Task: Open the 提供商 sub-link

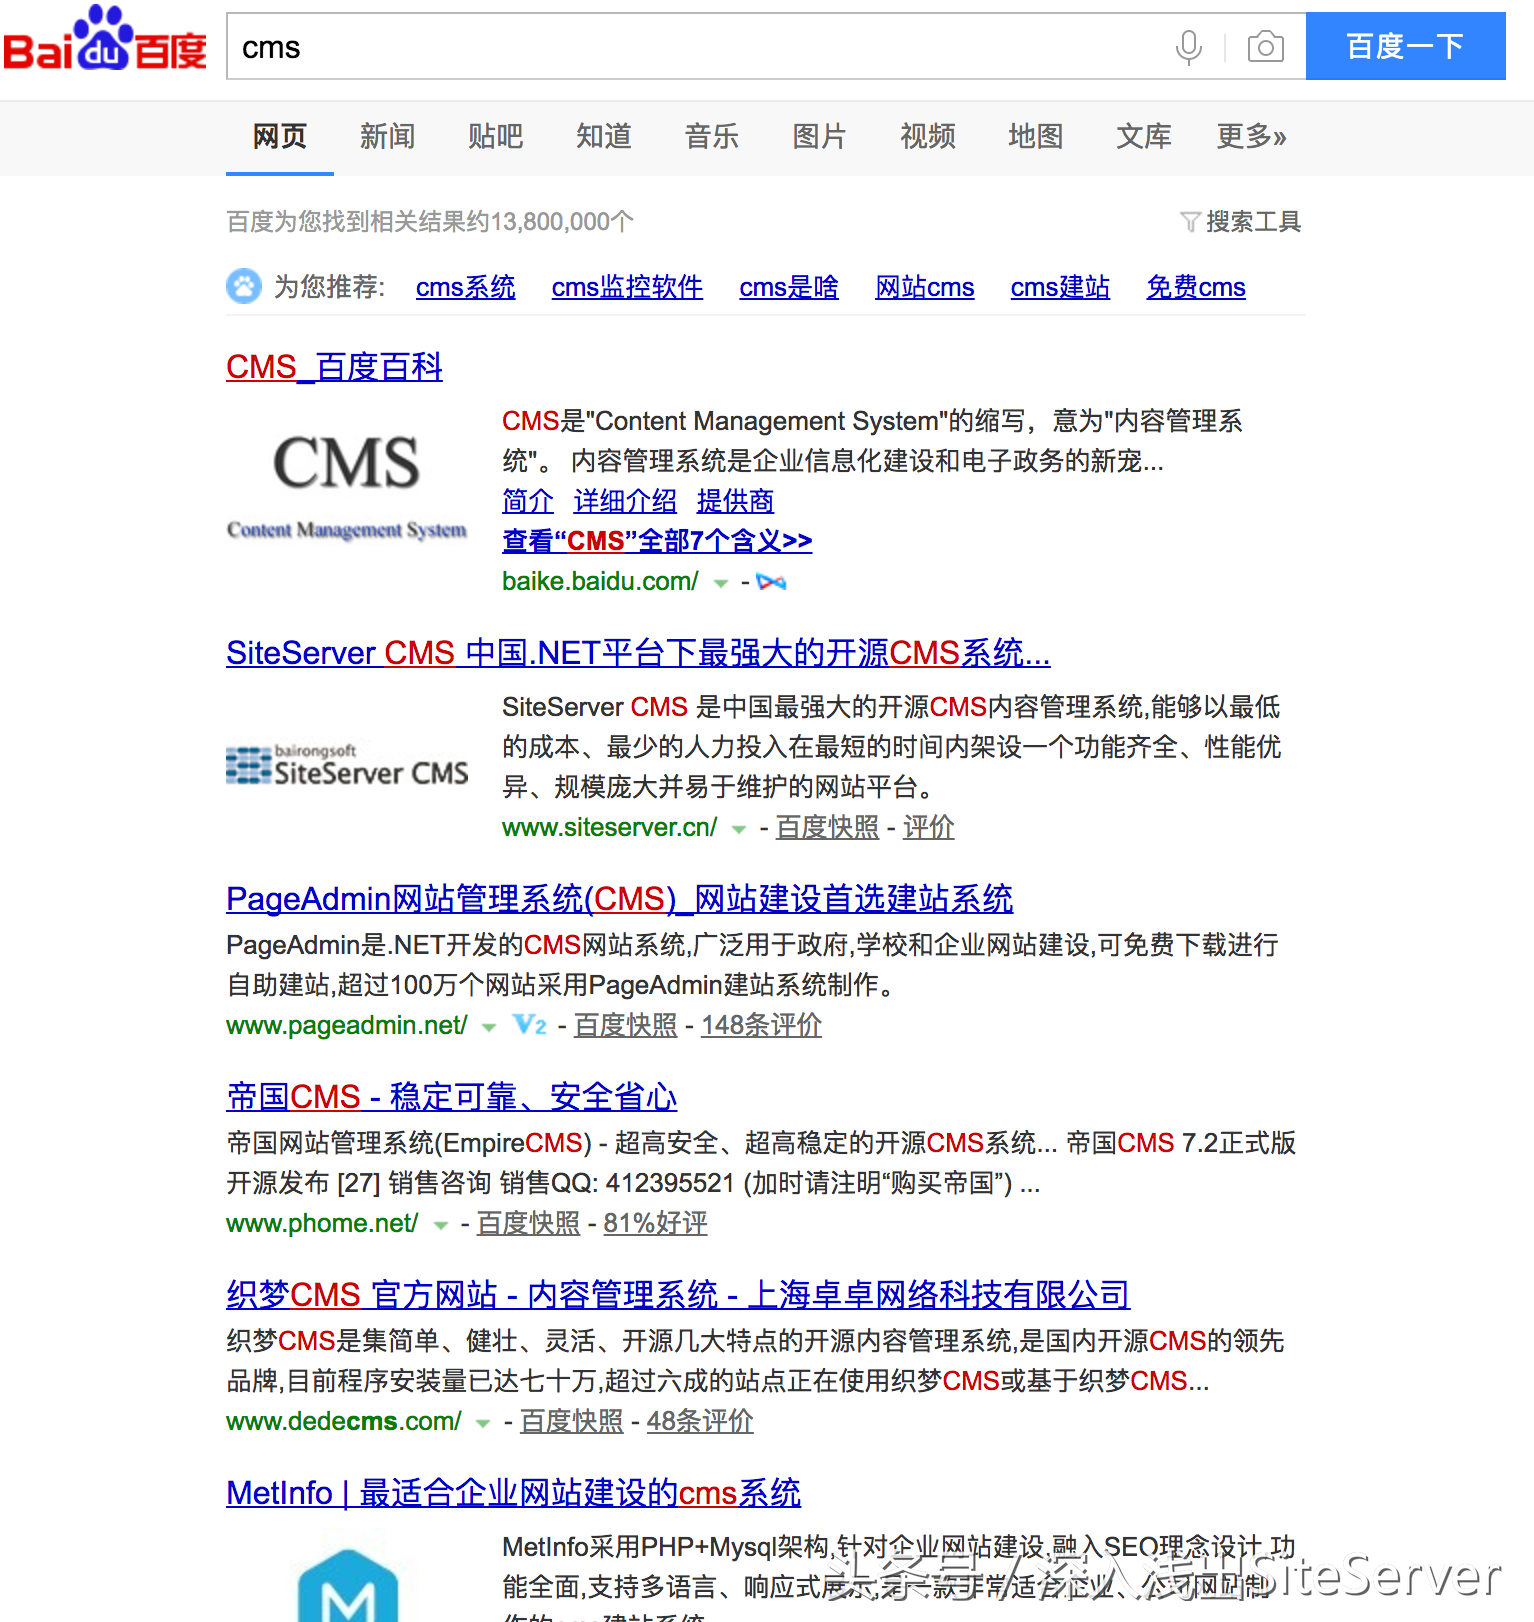Action: click(735, 501)
